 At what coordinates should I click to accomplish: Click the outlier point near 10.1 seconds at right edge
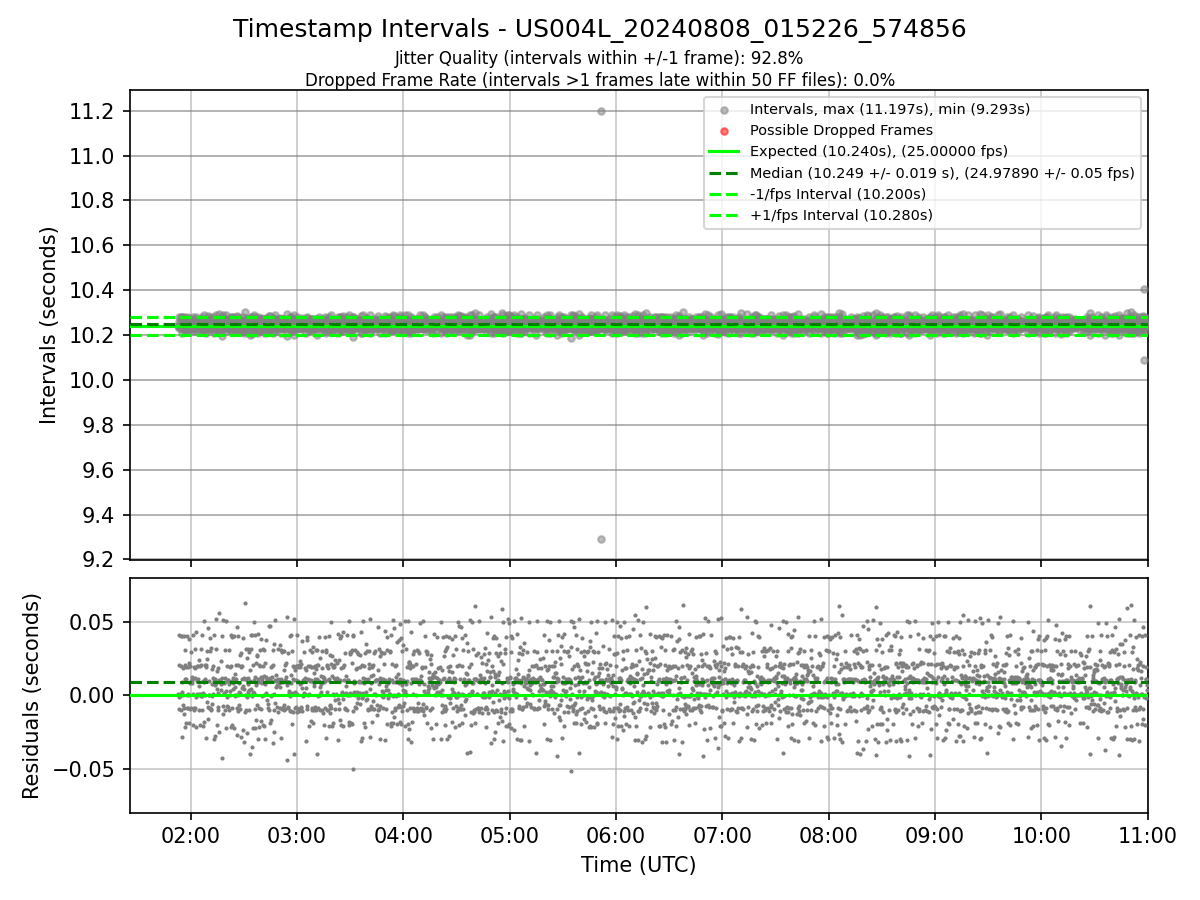point(1144,360)
